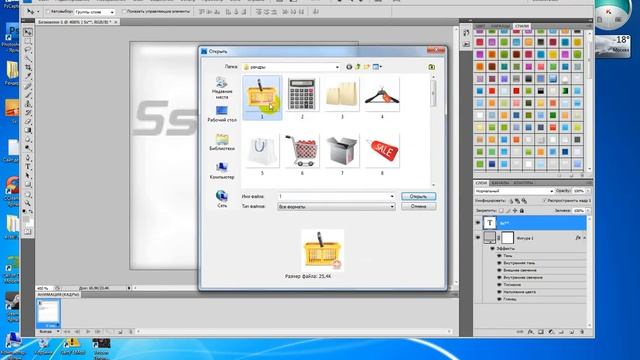
Task: Click the first style swatch in Styles panel
Action: tap(480, 31)
